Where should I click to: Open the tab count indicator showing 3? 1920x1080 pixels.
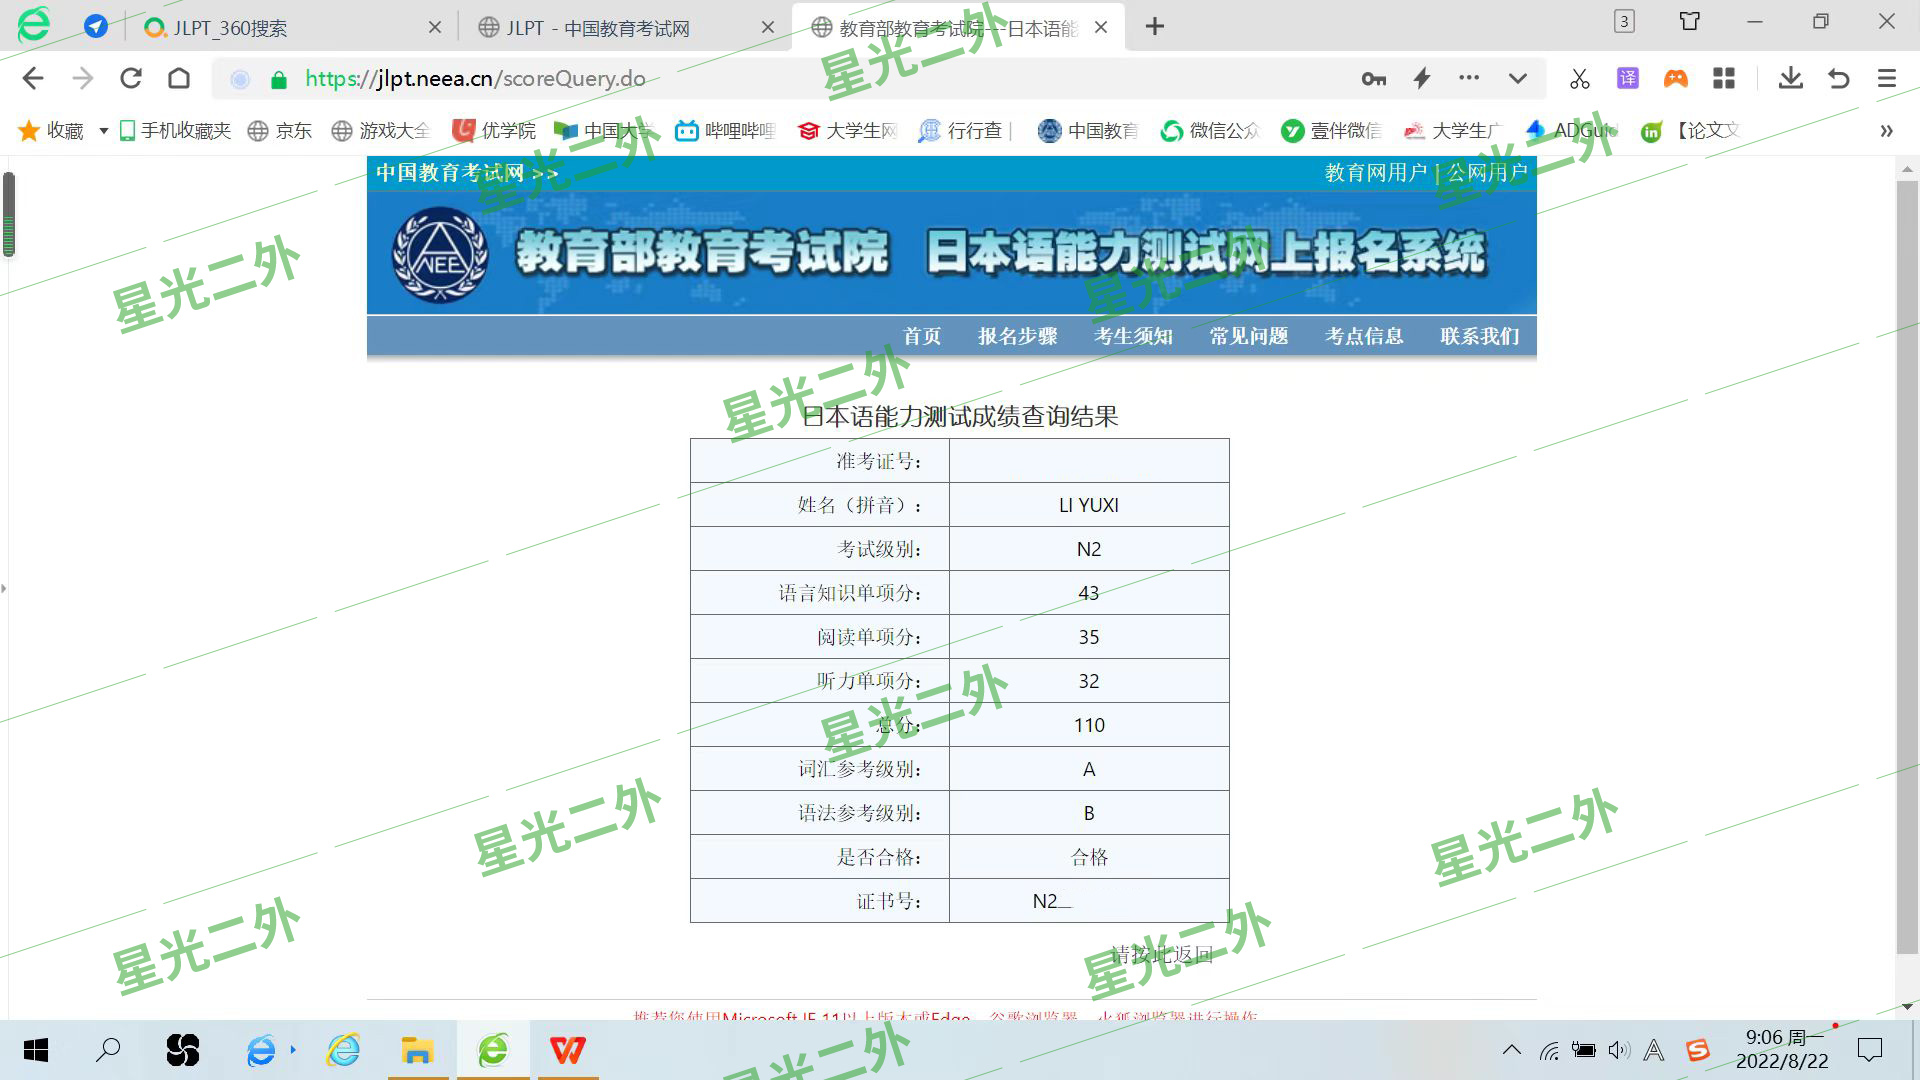click(x=1624, y=21)
